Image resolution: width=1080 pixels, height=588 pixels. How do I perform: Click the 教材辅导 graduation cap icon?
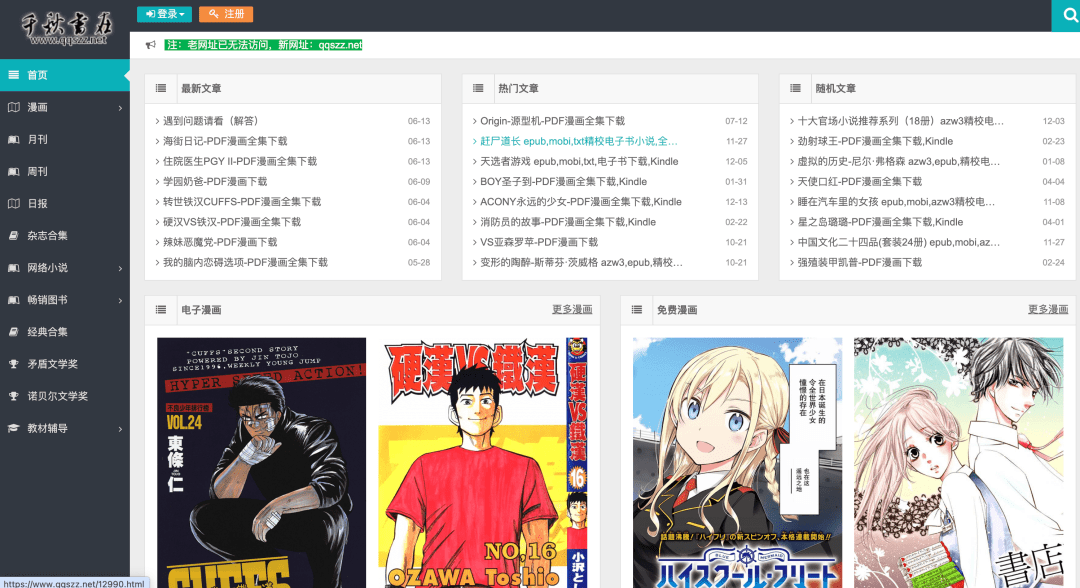[14, 428]
